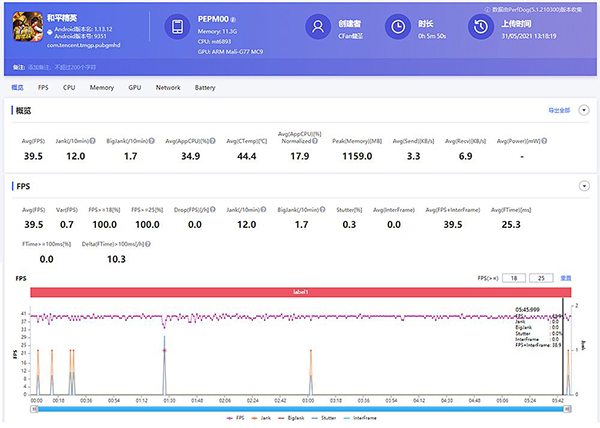The width and height of the screenshot is (600, 428).
Task: Click reset link beside FPS threshold fields
Action: coord(565,277)
